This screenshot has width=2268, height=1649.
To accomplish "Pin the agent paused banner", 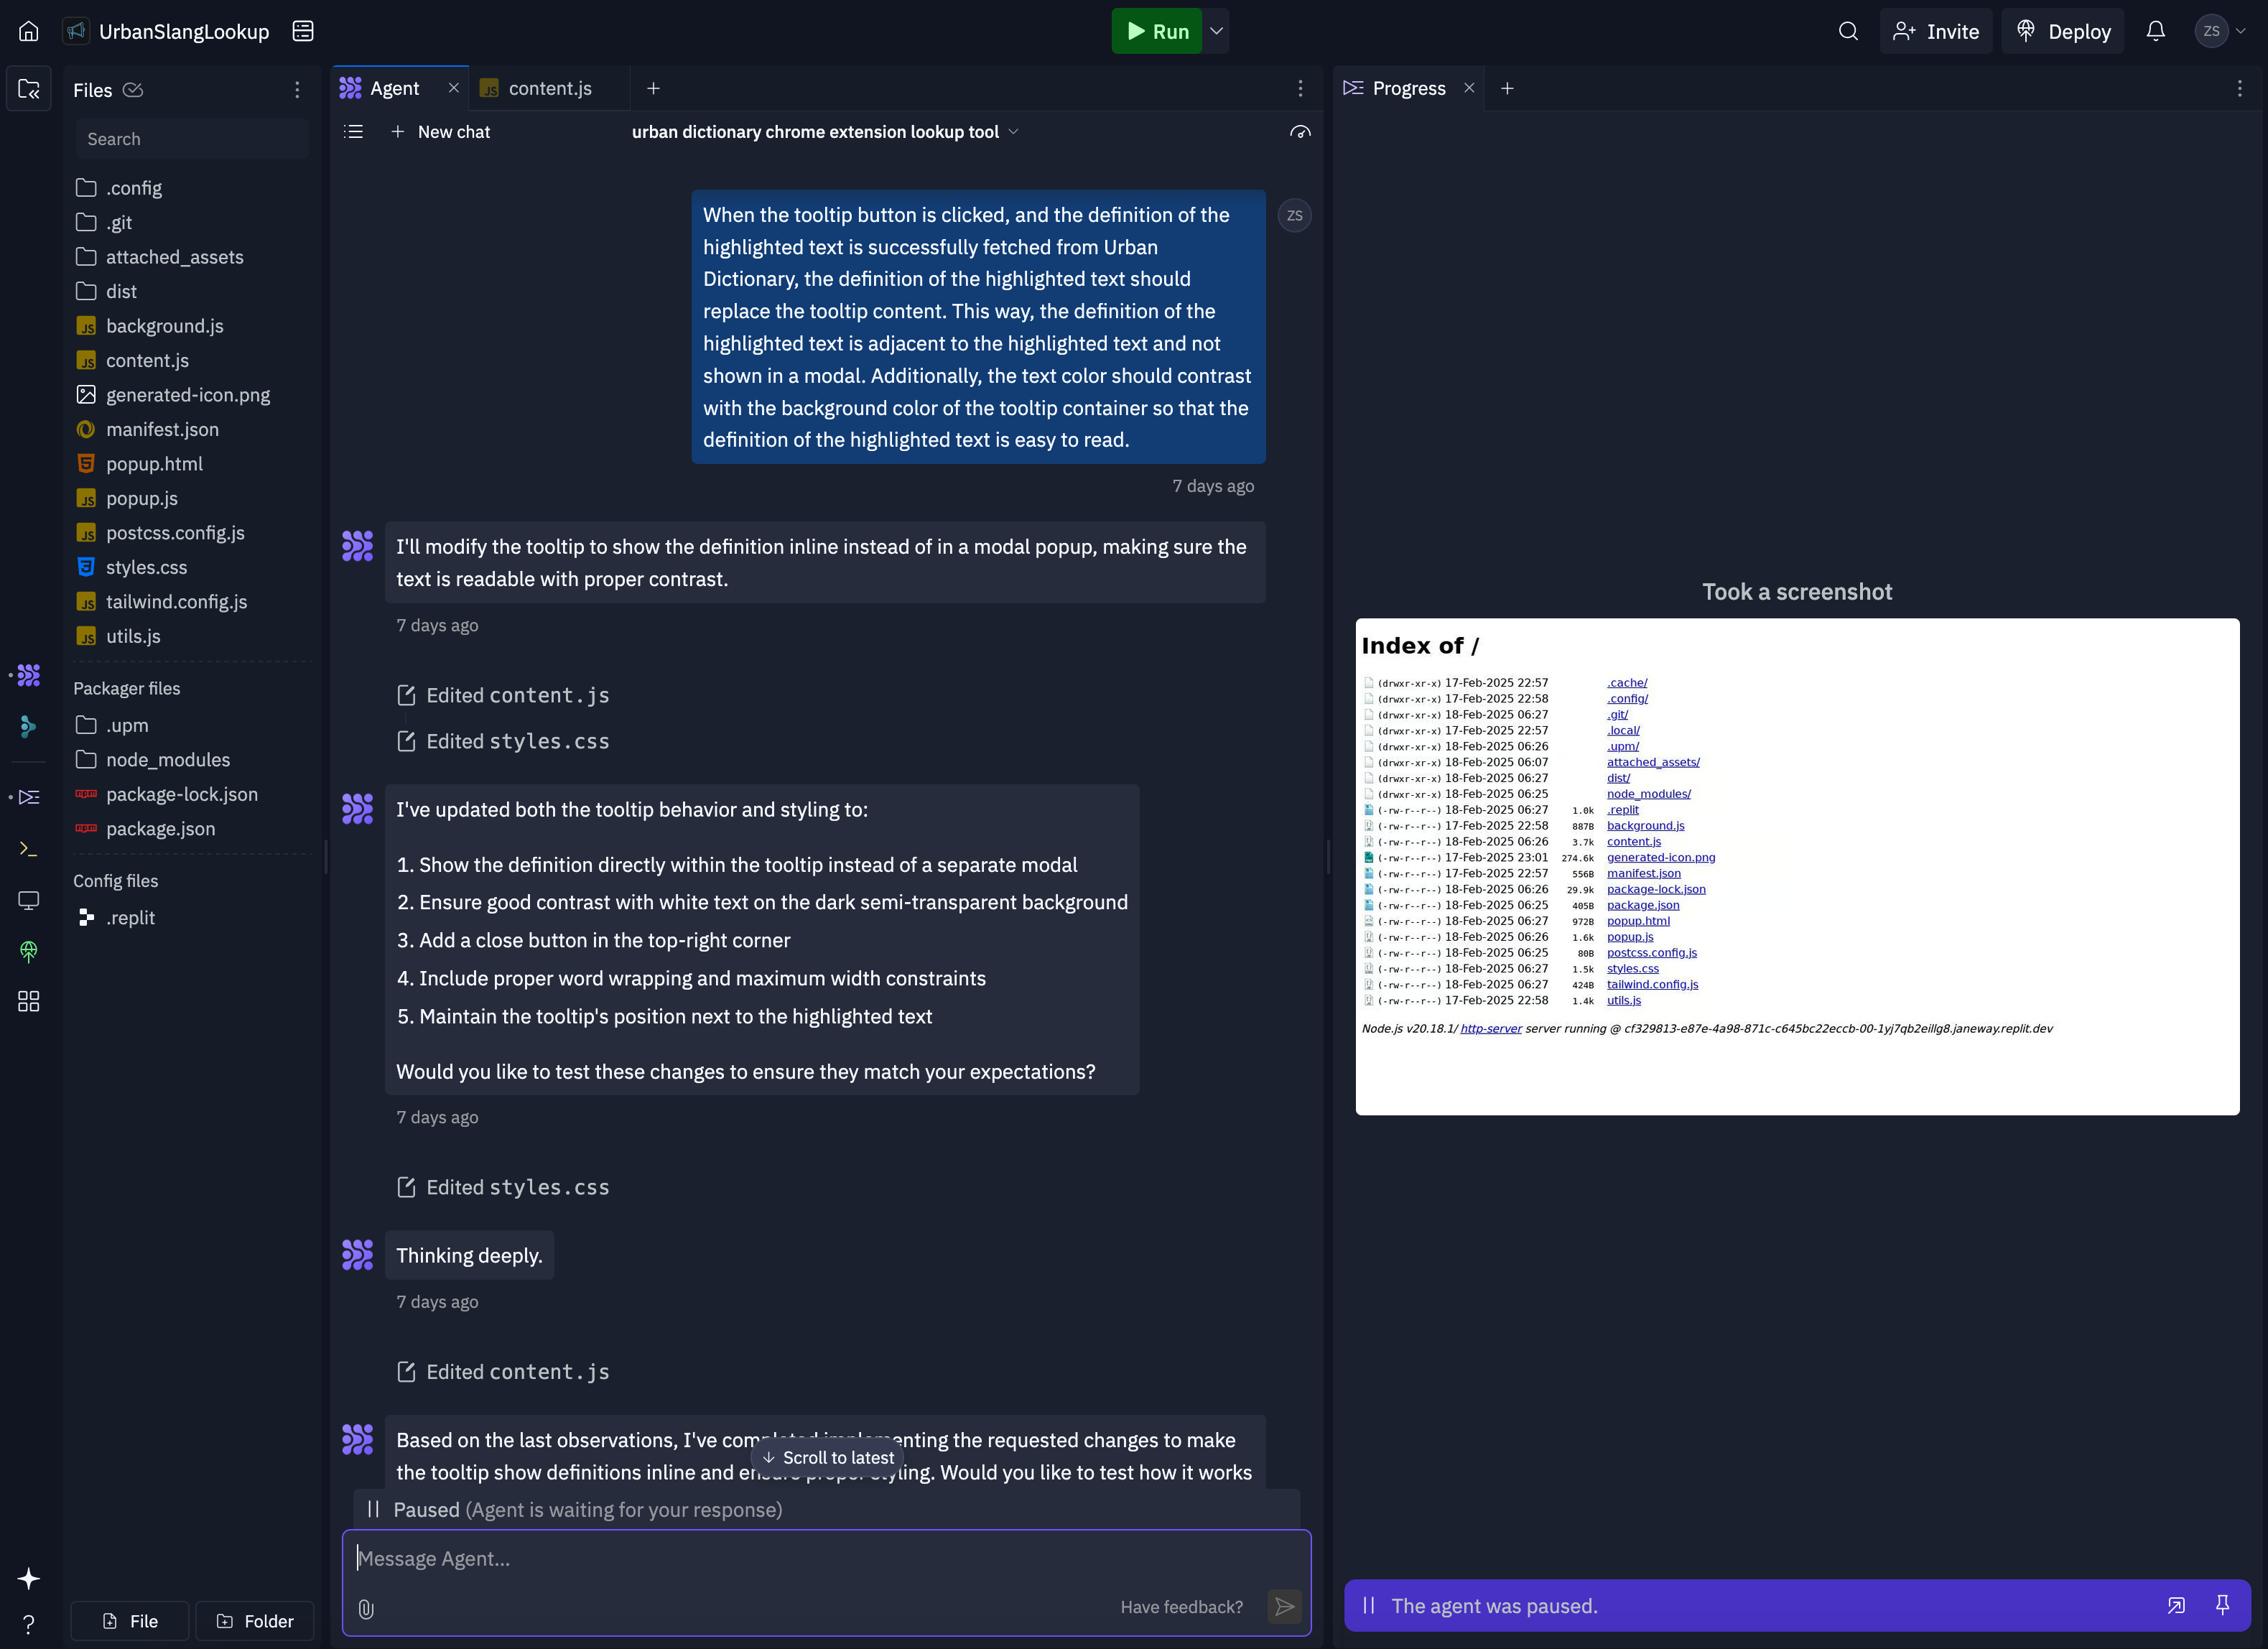I will [x=2222, y=1605].
